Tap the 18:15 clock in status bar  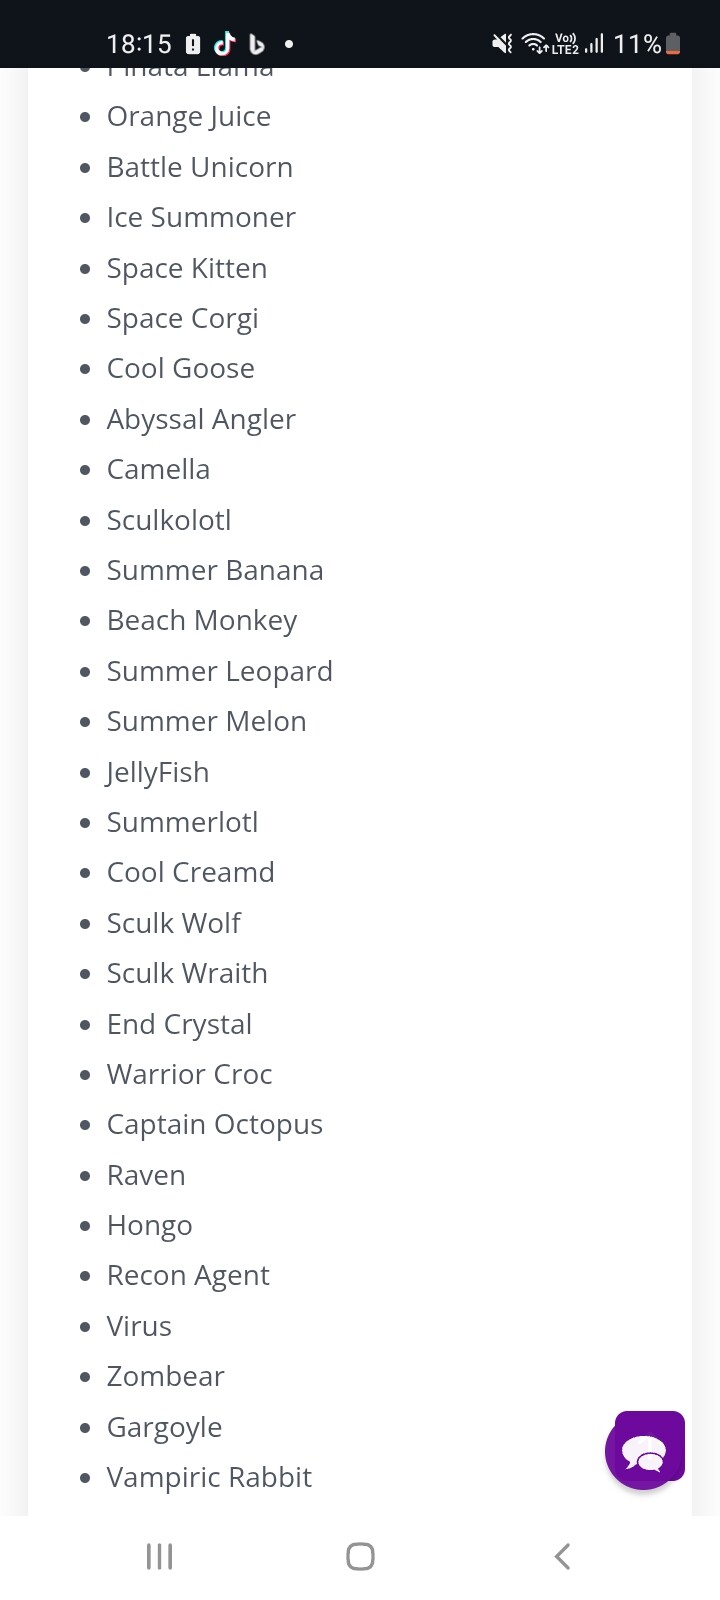point(139,44)
